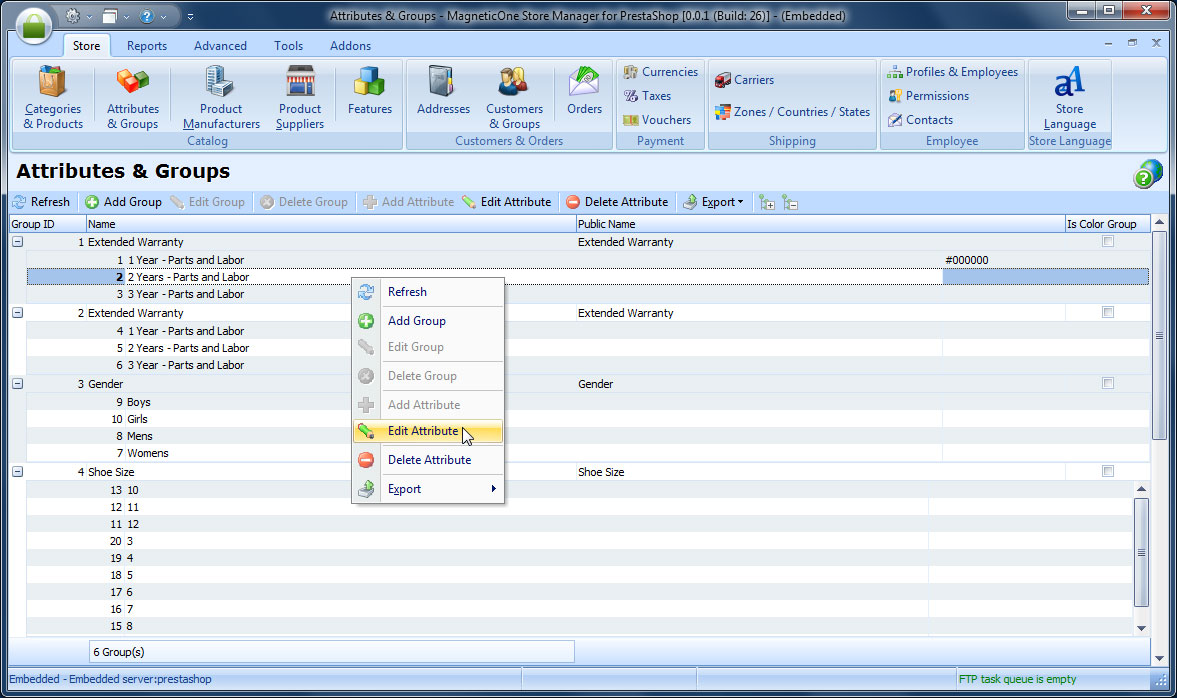
Task: Open Zones / Countries / States
Action: (792, 112)
